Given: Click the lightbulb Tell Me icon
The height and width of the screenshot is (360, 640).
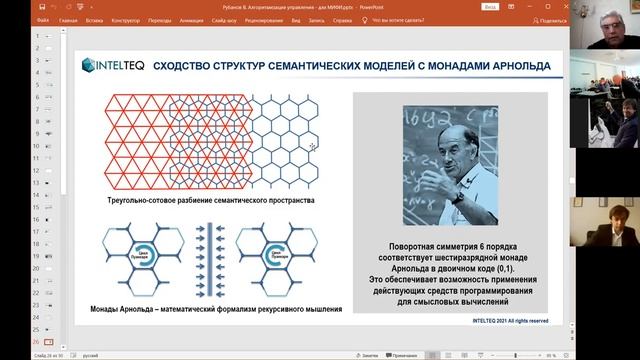Looking at the screenshot, I should pyautogui.click(x=364, y=20).
